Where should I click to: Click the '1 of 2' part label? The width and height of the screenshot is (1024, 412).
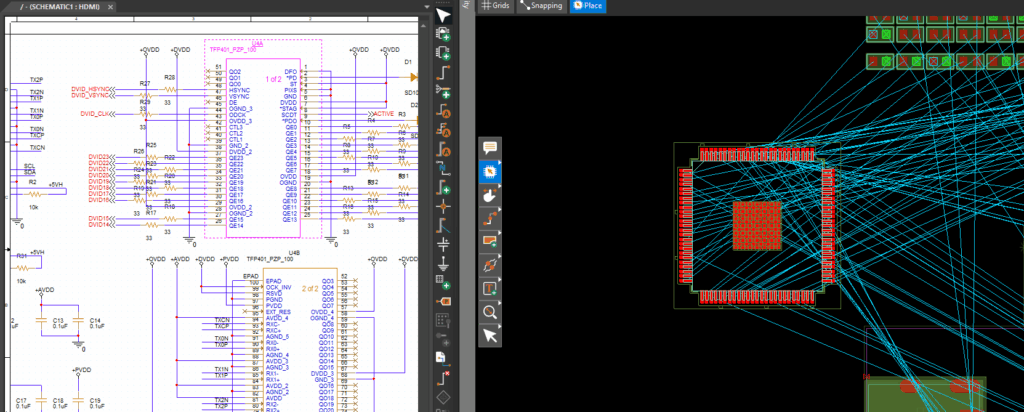274,79
